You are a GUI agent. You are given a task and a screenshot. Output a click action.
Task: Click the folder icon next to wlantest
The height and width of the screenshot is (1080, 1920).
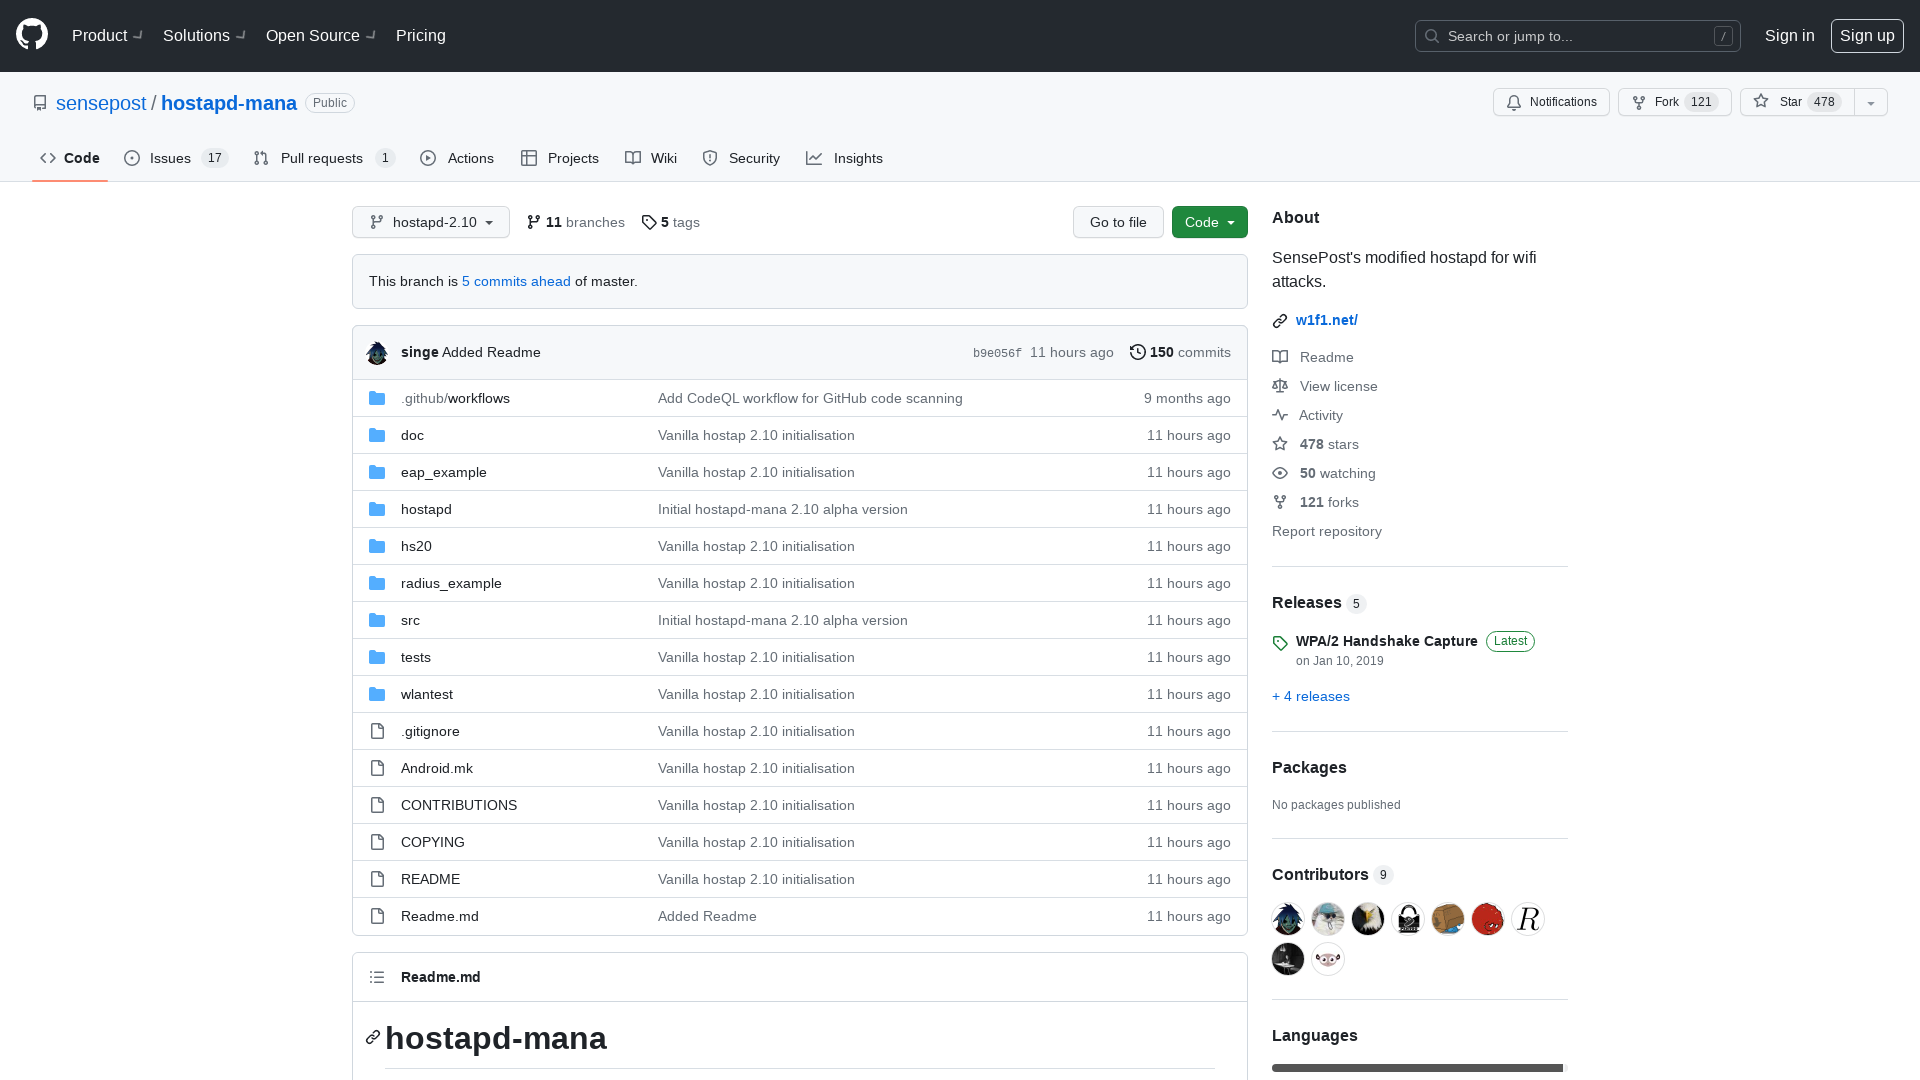[x=377, y=694]
